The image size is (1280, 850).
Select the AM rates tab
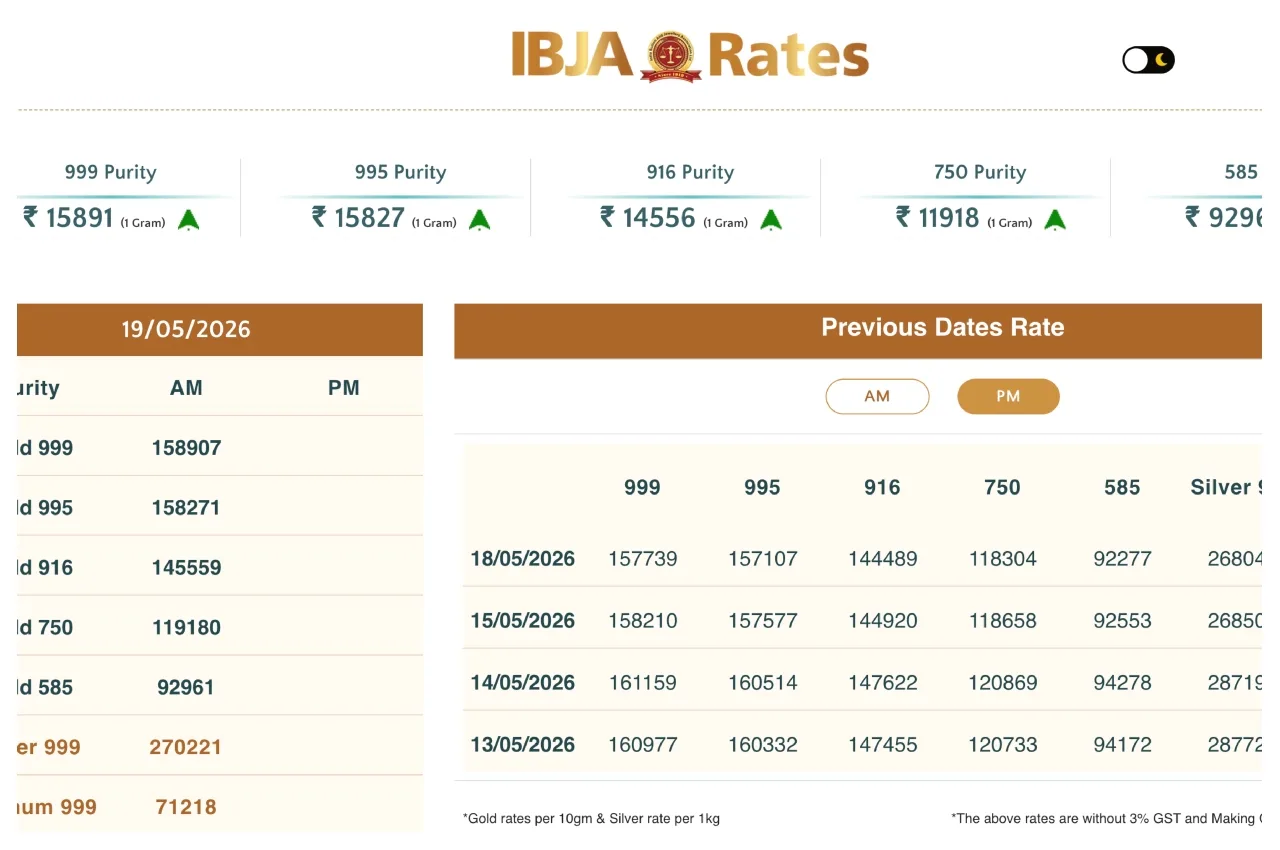(877, 396)
